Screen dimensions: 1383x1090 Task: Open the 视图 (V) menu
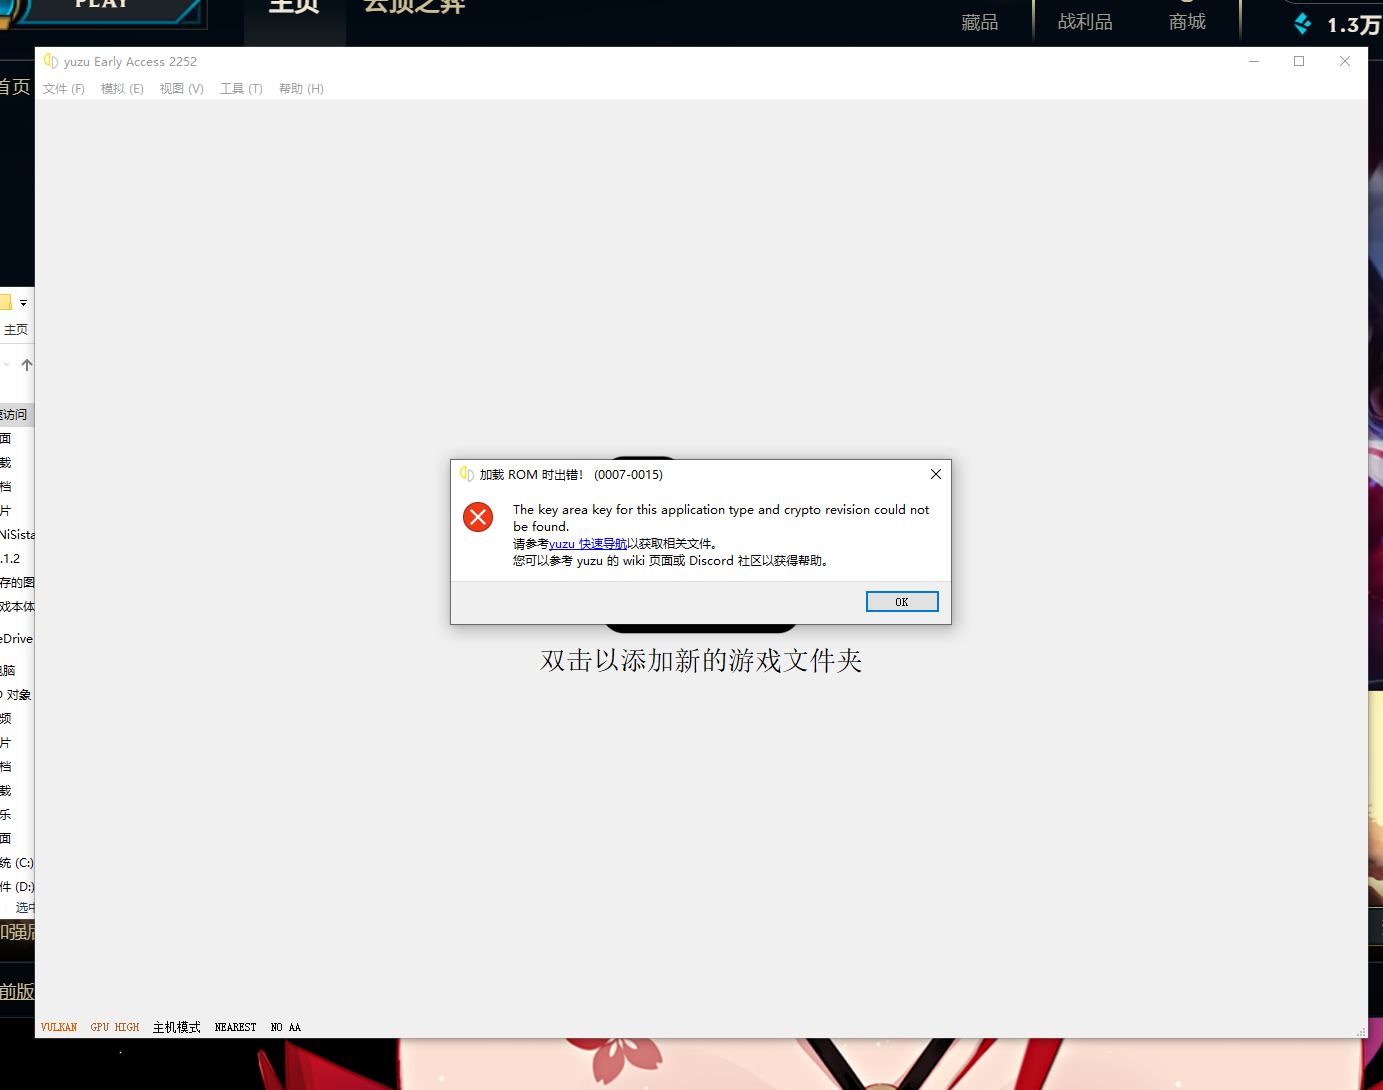pos(182,89)
